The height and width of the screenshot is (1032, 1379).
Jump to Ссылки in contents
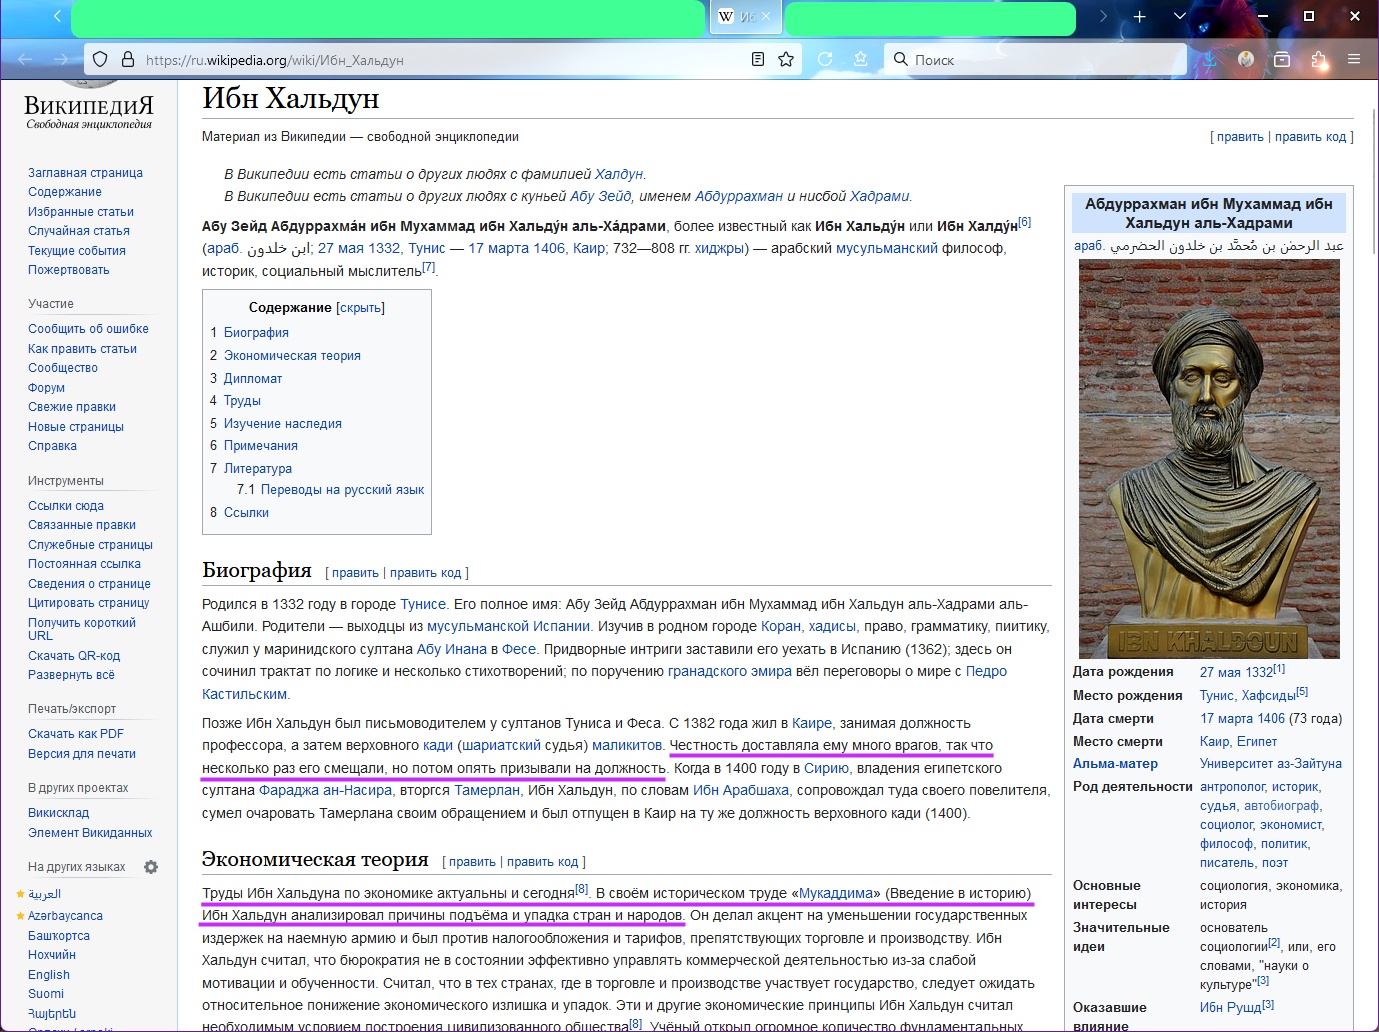[x=246, y=513]
